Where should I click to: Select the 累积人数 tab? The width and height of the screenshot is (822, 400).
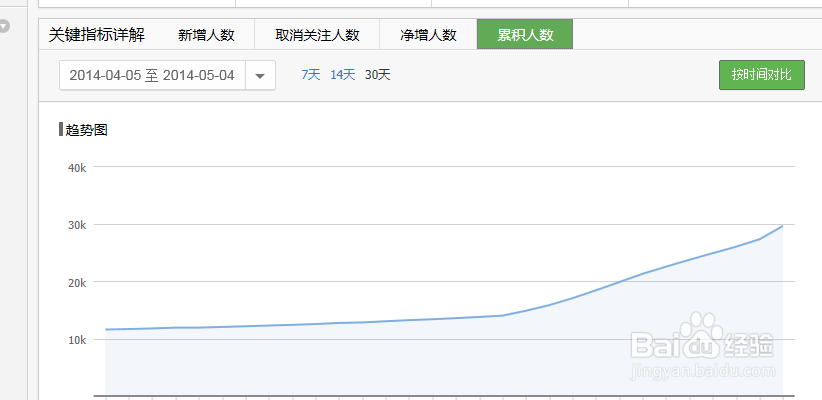[x=525, y=35]
